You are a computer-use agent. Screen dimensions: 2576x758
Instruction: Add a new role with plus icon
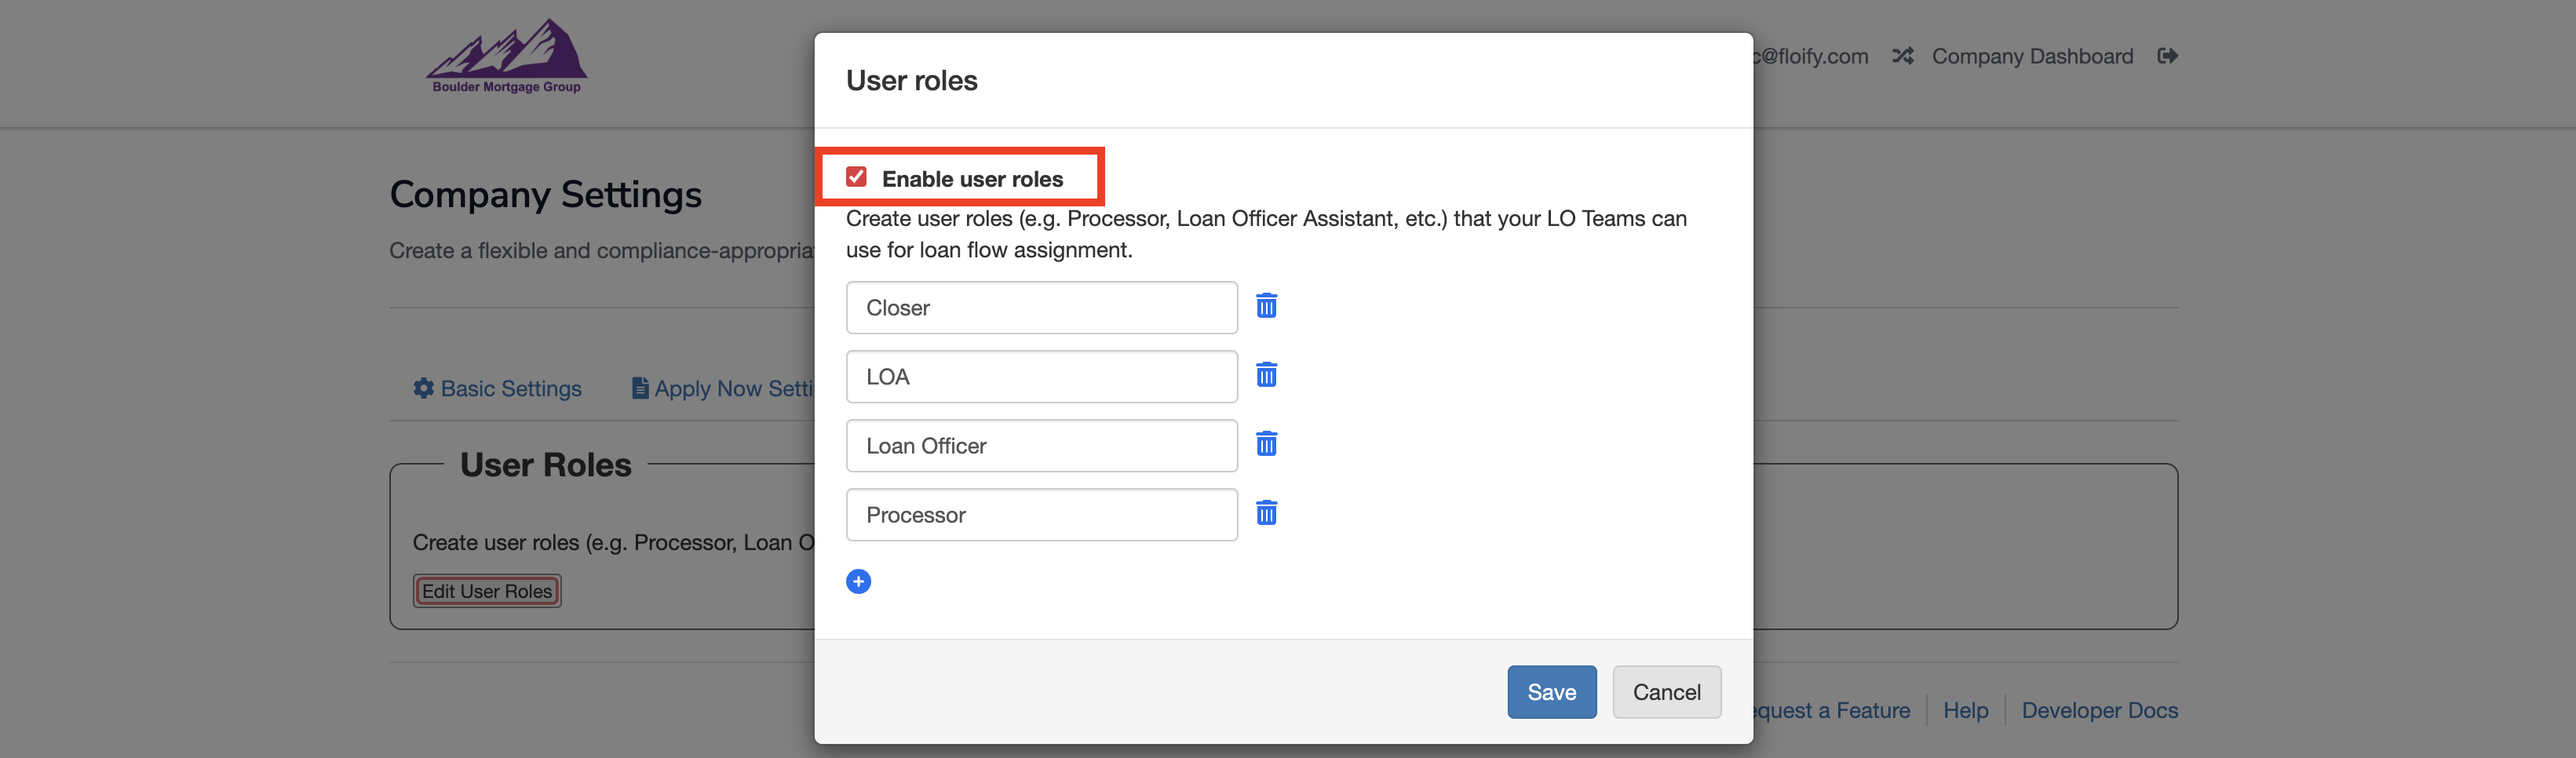coord(858,582)
